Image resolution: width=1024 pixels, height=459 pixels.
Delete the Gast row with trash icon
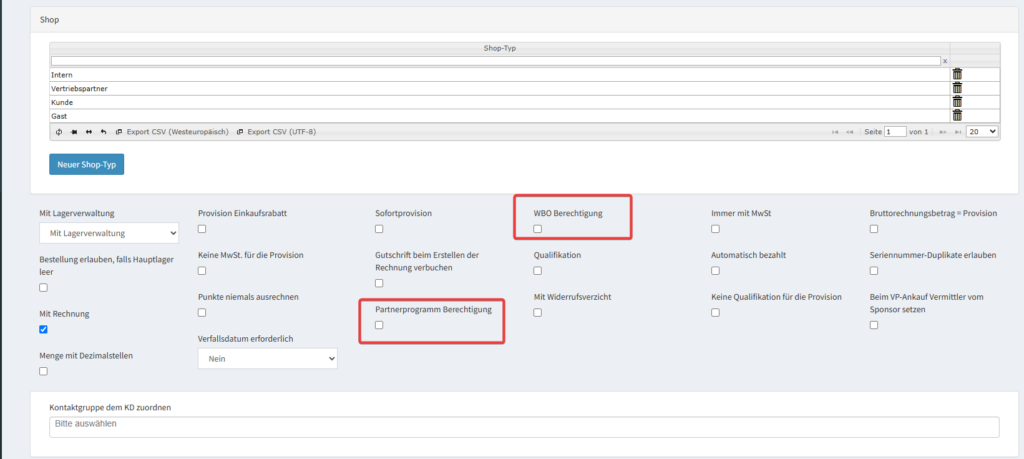coord(956,116)
